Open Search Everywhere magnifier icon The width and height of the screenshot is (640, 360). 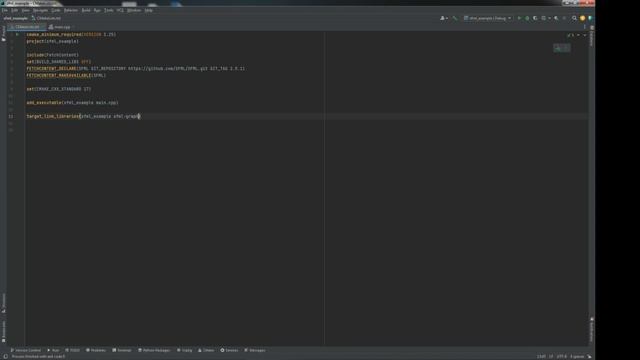pyautogui.click(x=574, y=18)
